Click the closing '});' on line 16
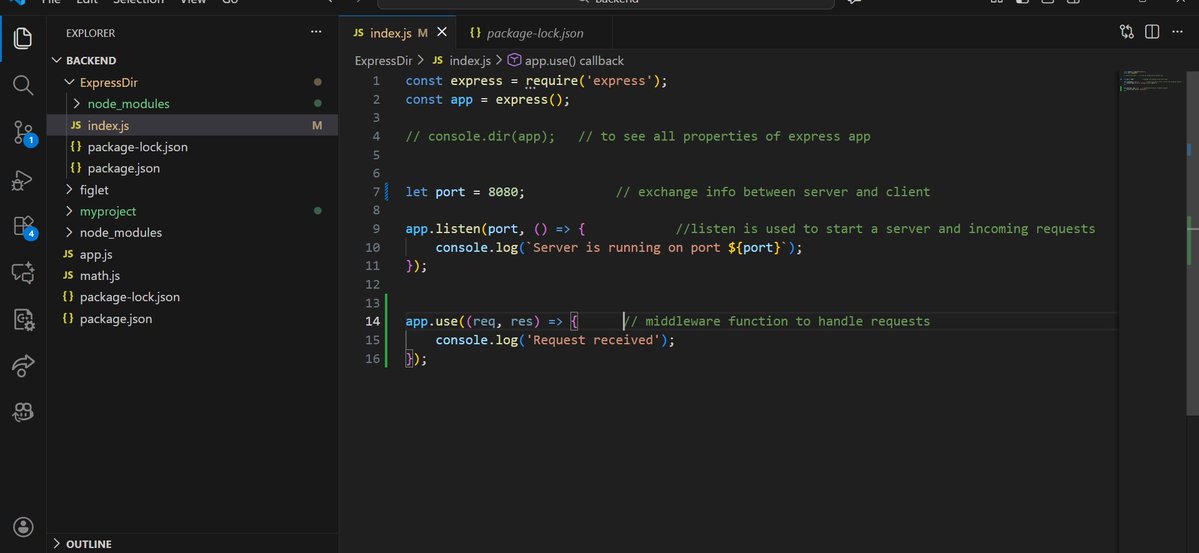The height and width of the screenshot is (553, 1199). 416,359
